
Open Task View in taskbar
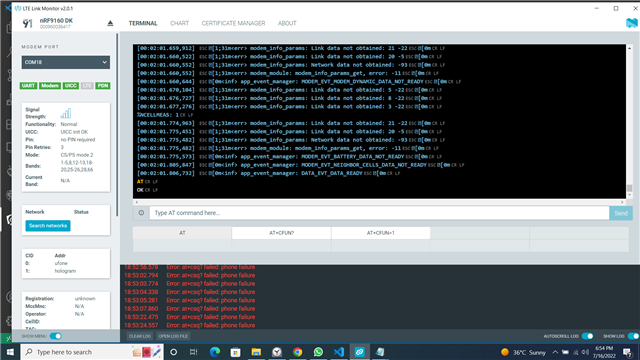pyautogui.click(x=194, y=352)
